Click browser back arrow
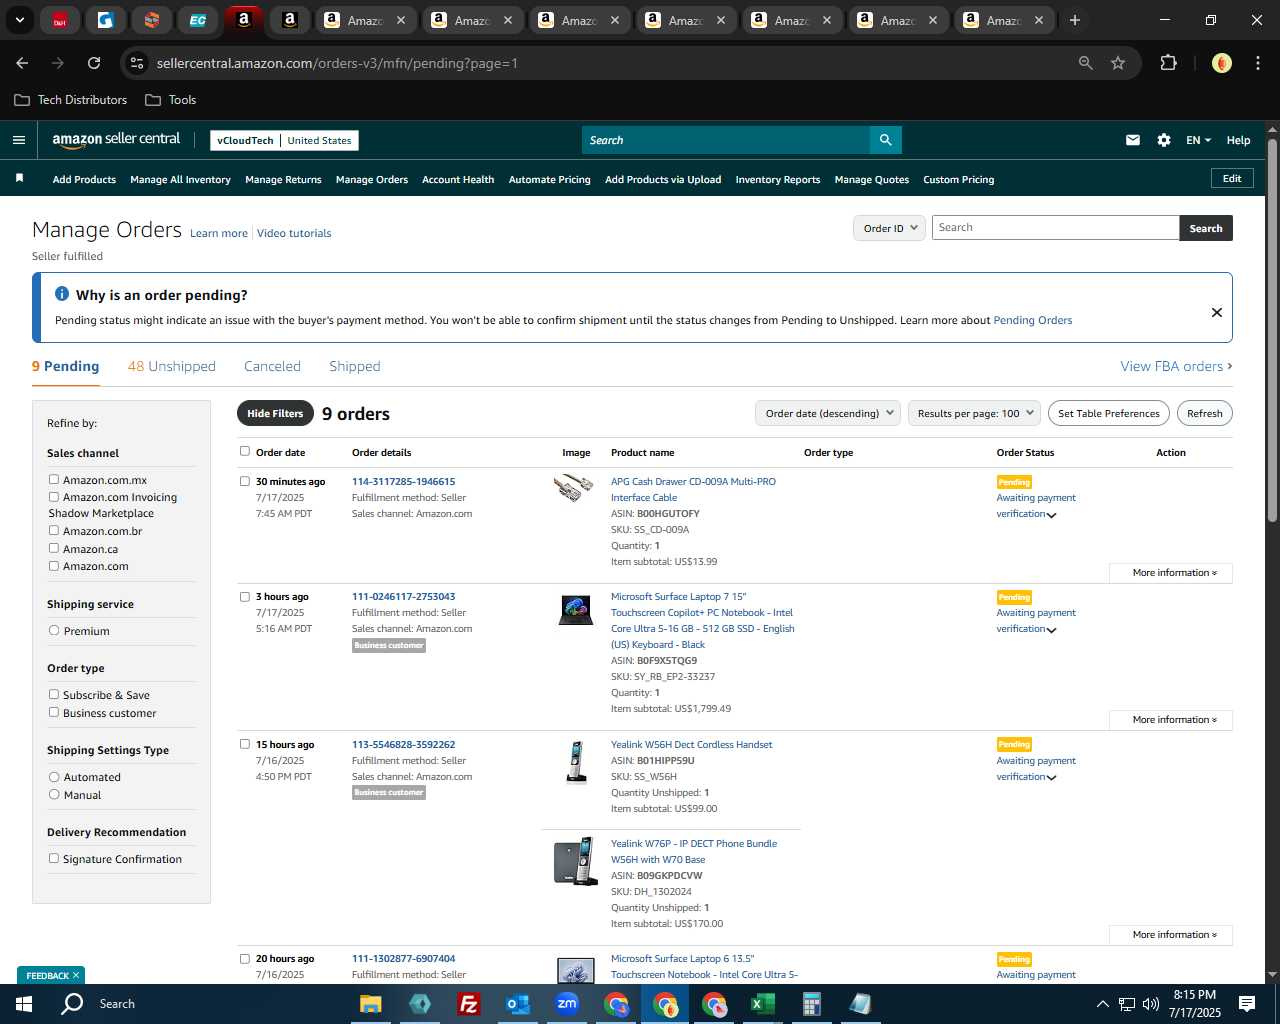The image size is (1280, 1024). pyautogui.click(x=22, y=63)
